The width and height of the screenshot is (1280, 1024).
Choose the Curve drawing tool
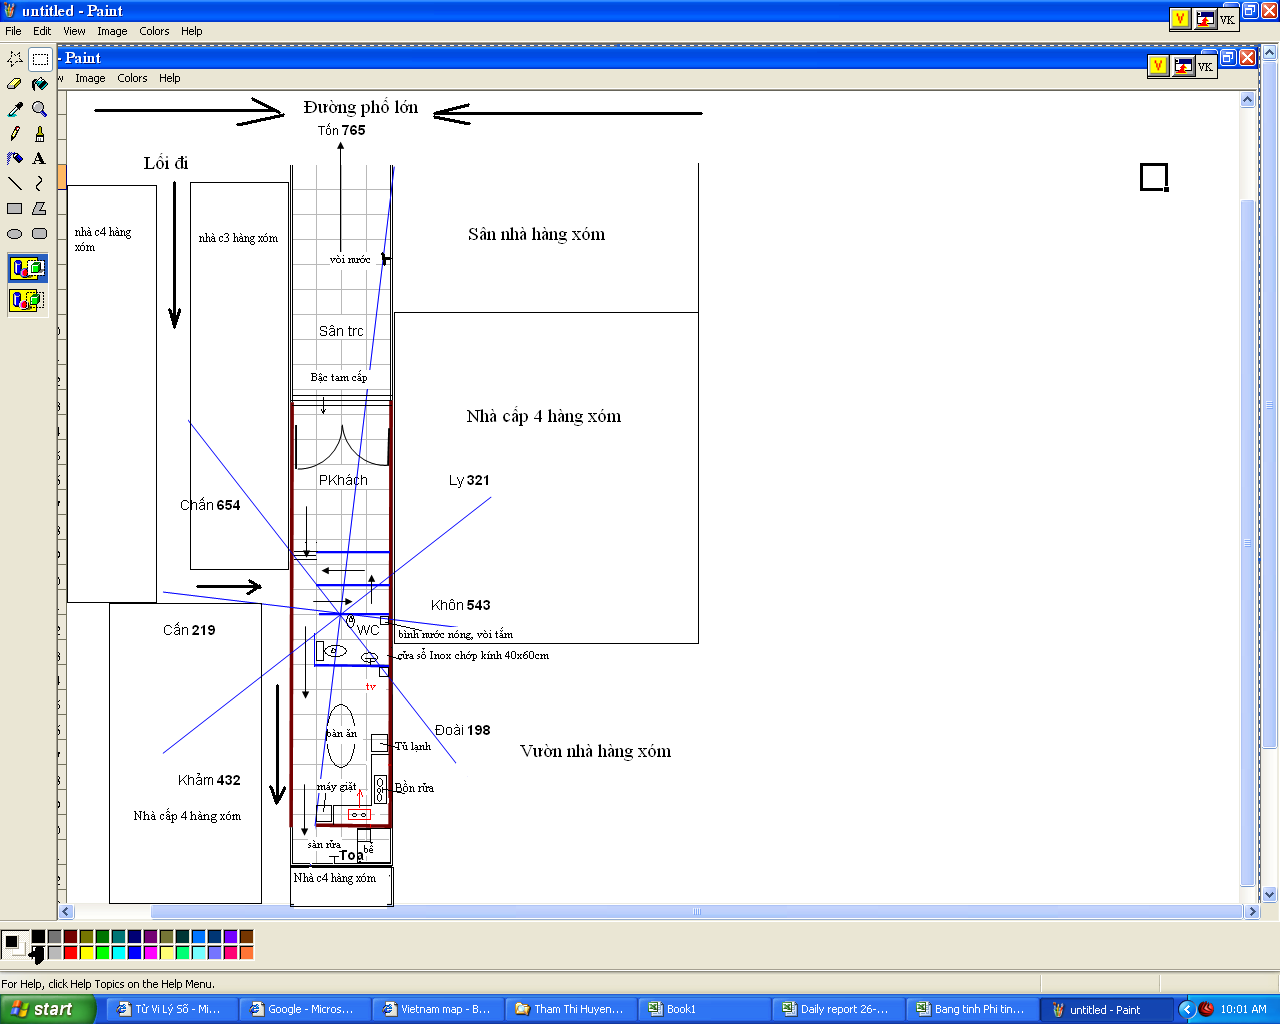[x=39, y=183]
